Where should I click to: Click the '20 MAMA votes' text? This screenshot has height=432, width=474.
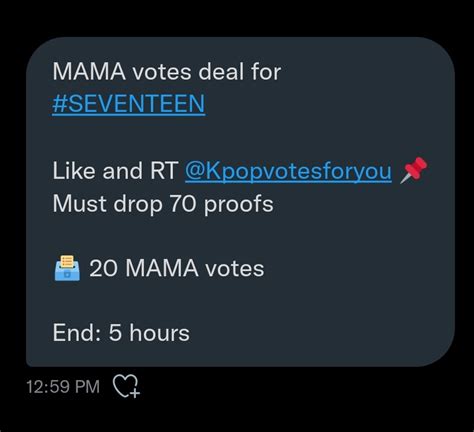tap(177, 268)
